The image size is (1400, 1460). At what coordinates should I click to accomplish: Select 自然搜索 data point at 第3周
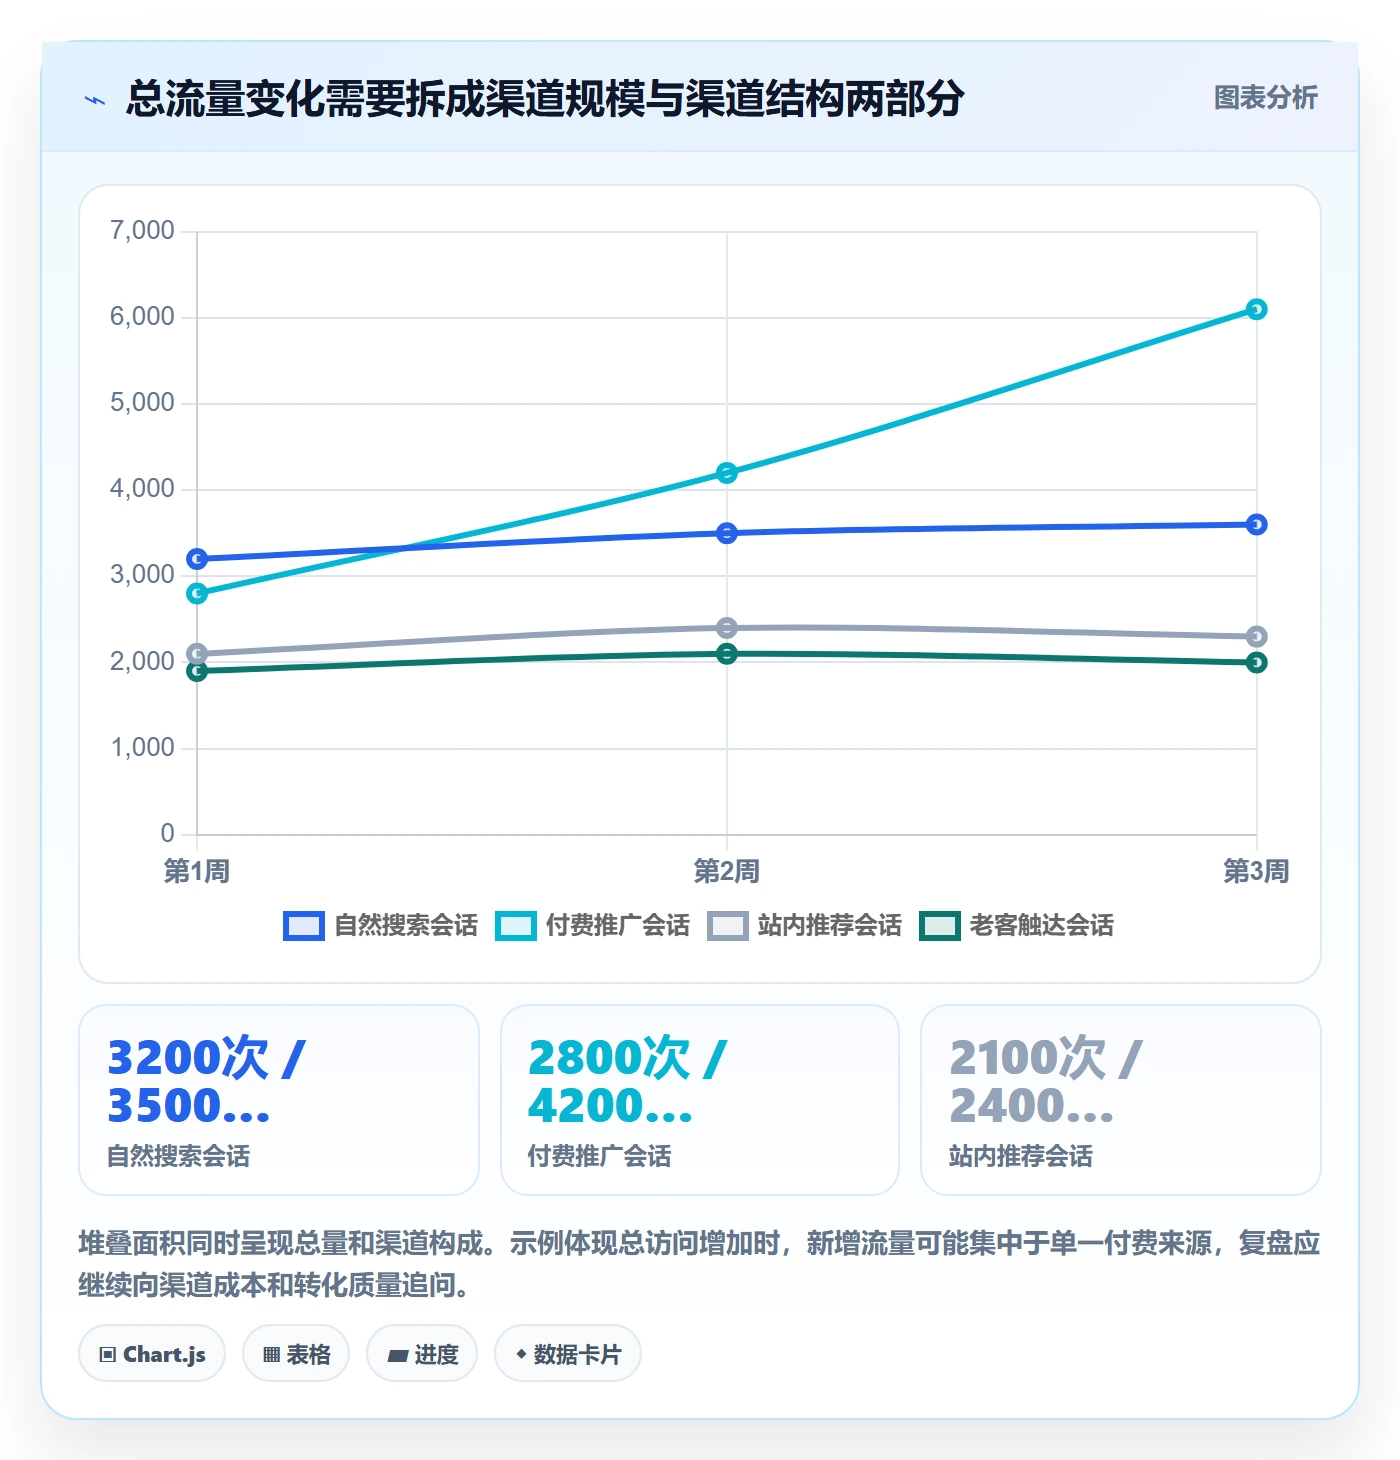[x=1257, y=525]
